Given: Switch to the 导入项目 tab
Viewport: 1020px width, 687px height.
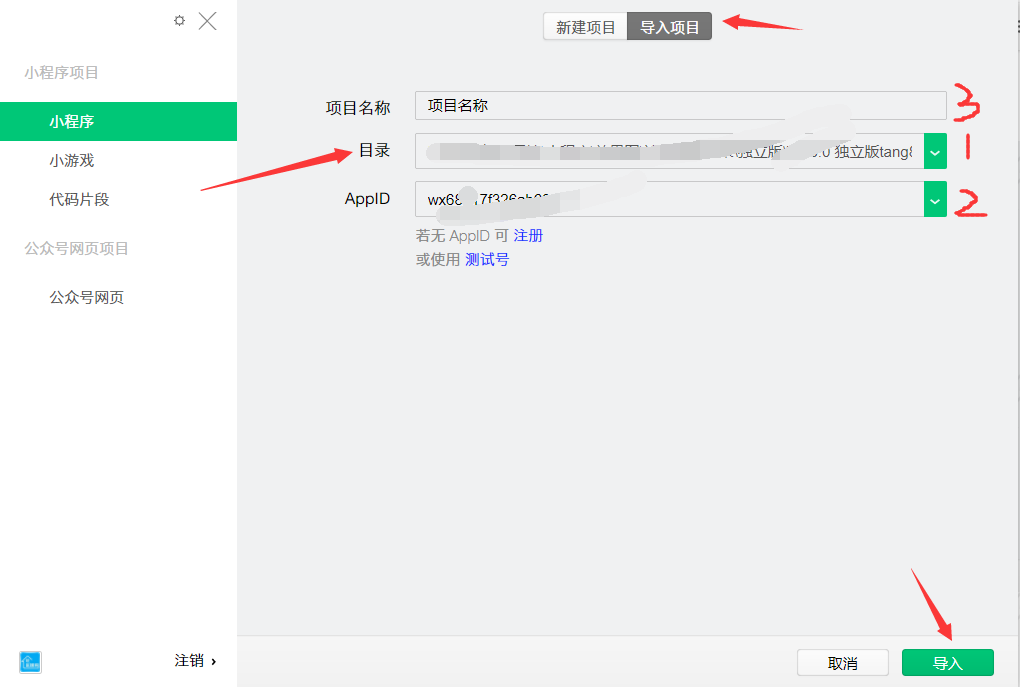Looking at the screenshot, I should [x=669, y=27].
